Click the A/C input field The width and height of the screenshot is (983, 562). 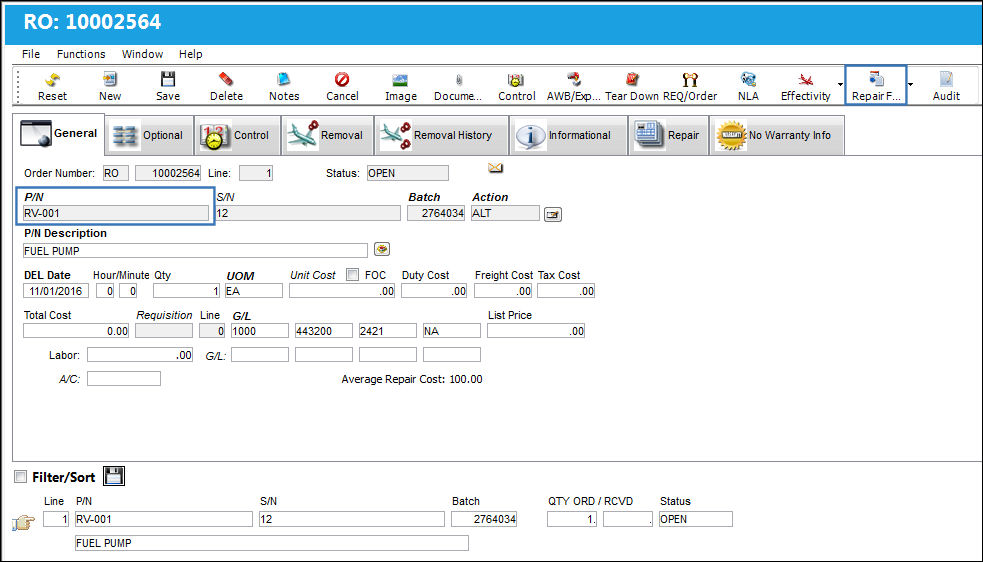pyautogui.click(x=124, y=378)
